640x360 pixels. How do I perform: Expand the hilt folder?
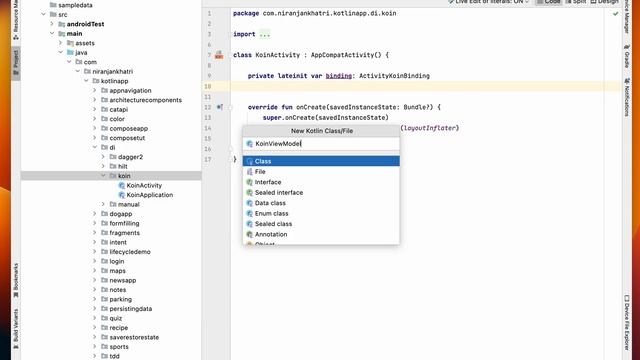tap(103, 167)
